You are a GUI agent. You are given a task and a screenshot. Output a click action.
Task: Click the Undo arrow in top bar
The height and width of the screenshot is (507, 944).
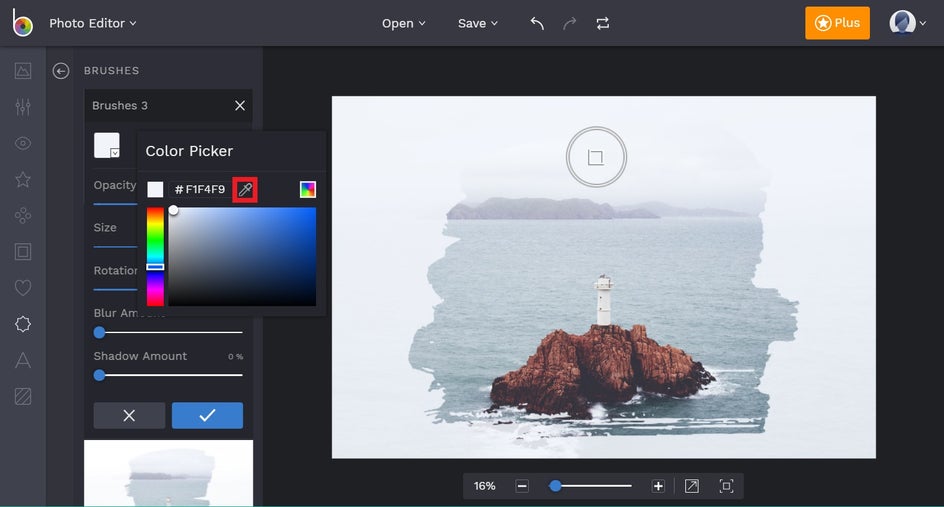[537, 23]
